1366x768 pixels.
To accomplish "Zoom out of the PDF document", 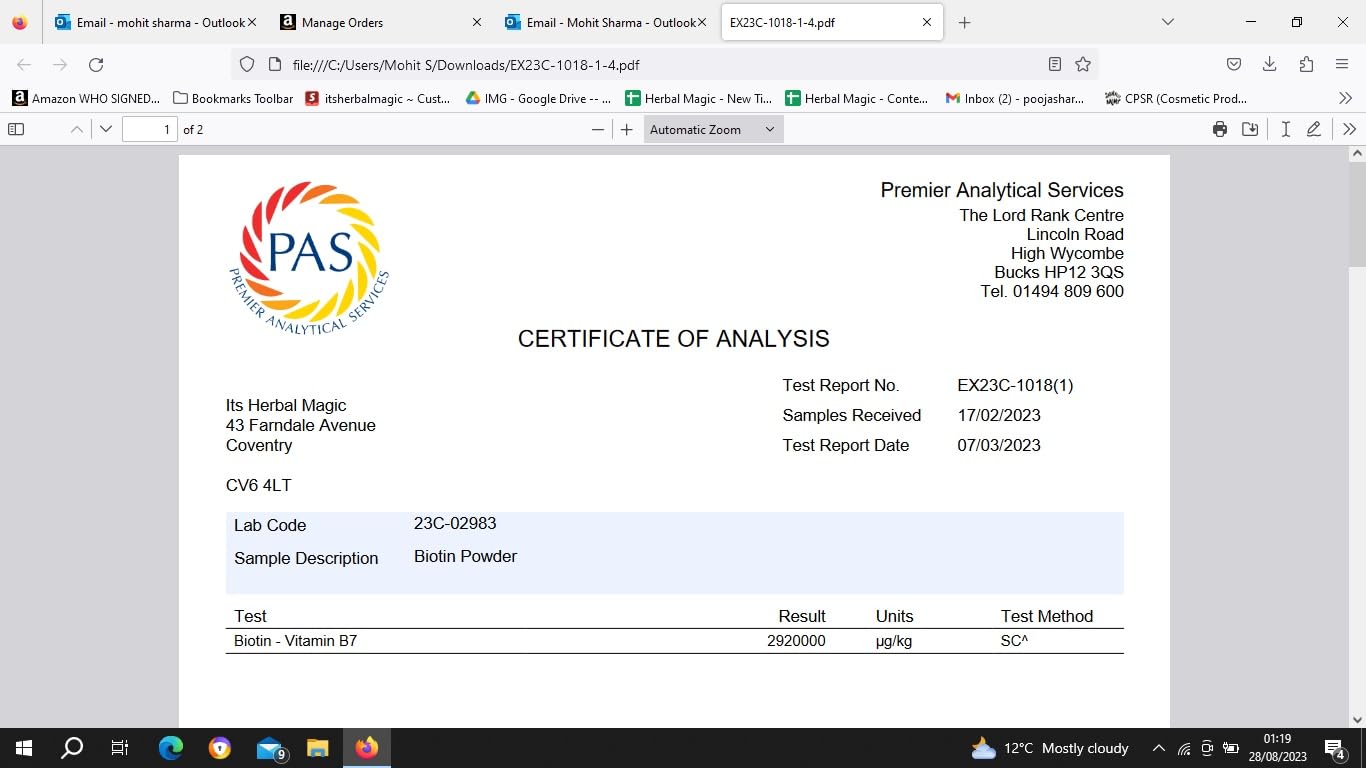I will [598, 129].
